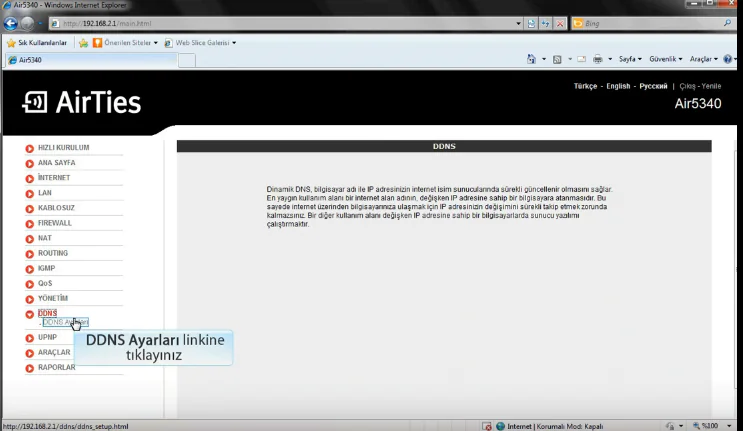
Task: Click the add-to-favorites bar star icon
Action: coord(83,43)
